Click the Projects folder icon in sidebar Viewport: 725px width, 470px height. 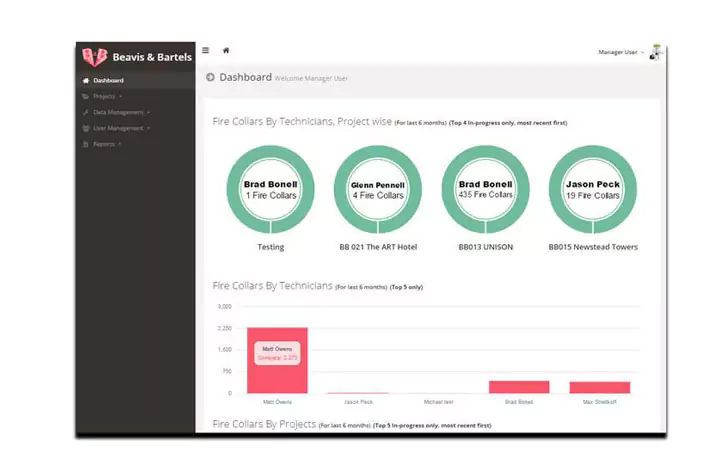(85, 97)
